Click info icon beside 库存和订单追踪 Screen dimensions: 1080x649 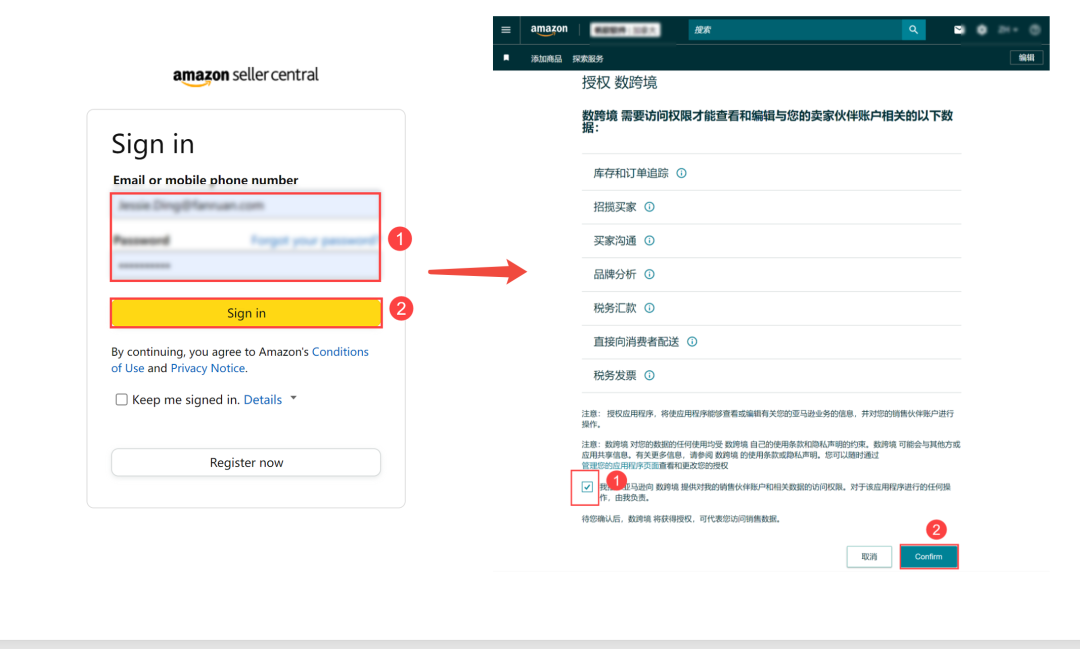[681, 173]
